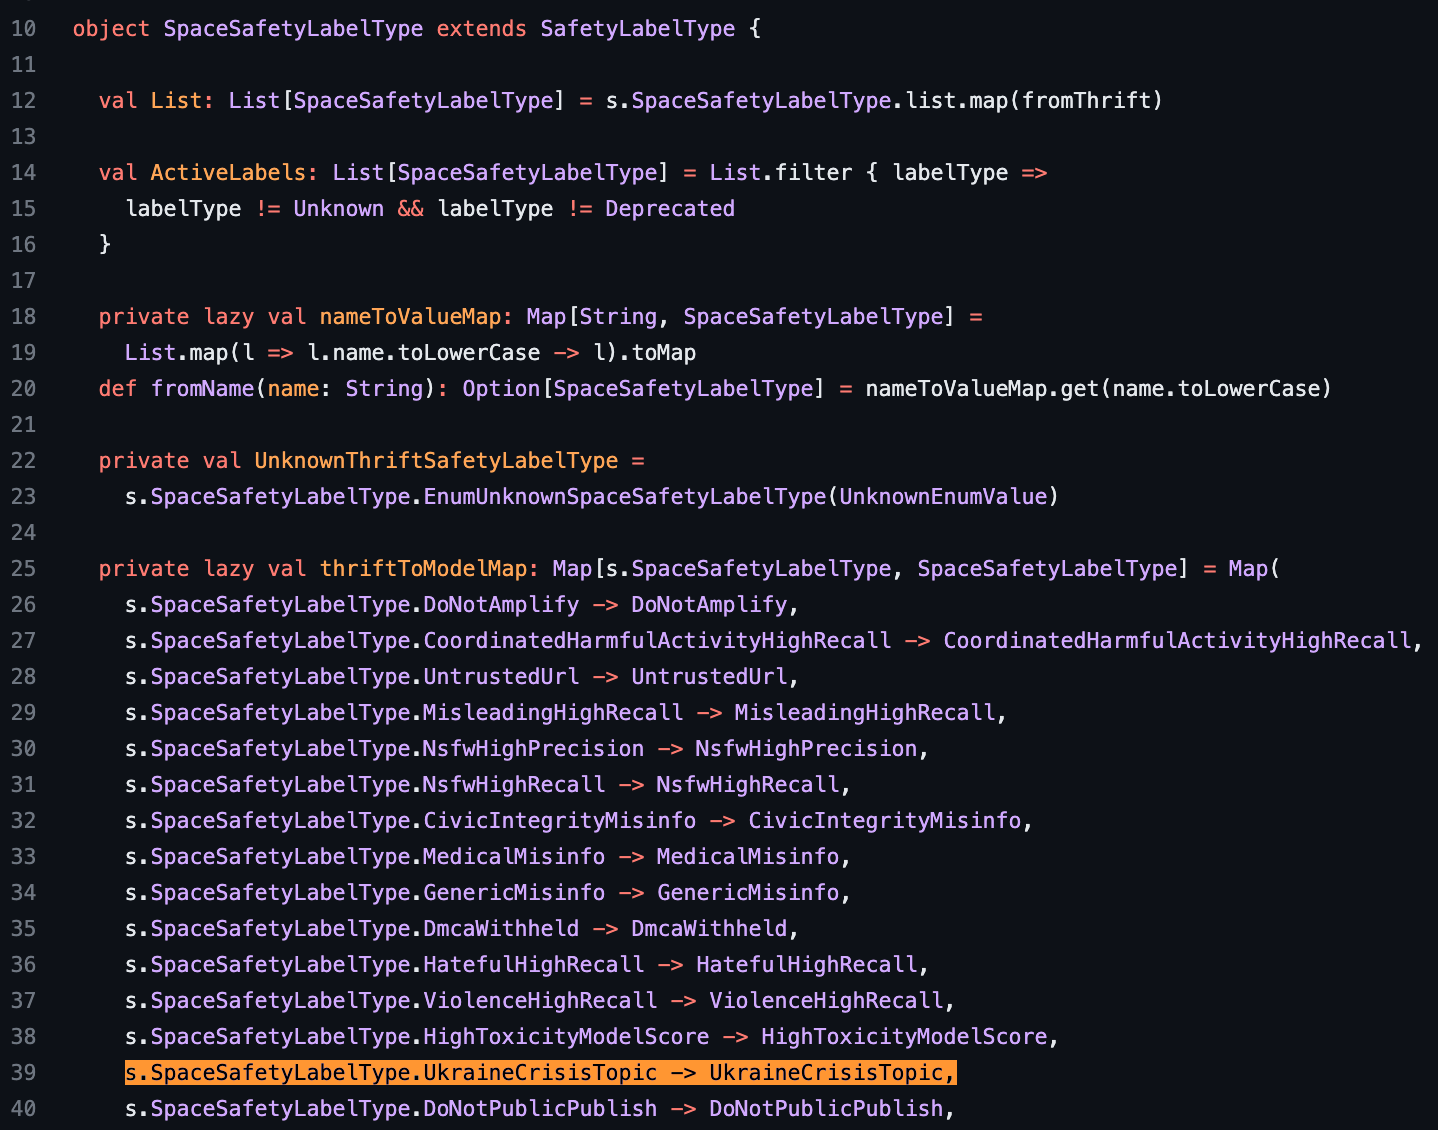Click the highlighted UkraineCrisisTopic mapping line

pyautogui.click(x=540, y=1072)
